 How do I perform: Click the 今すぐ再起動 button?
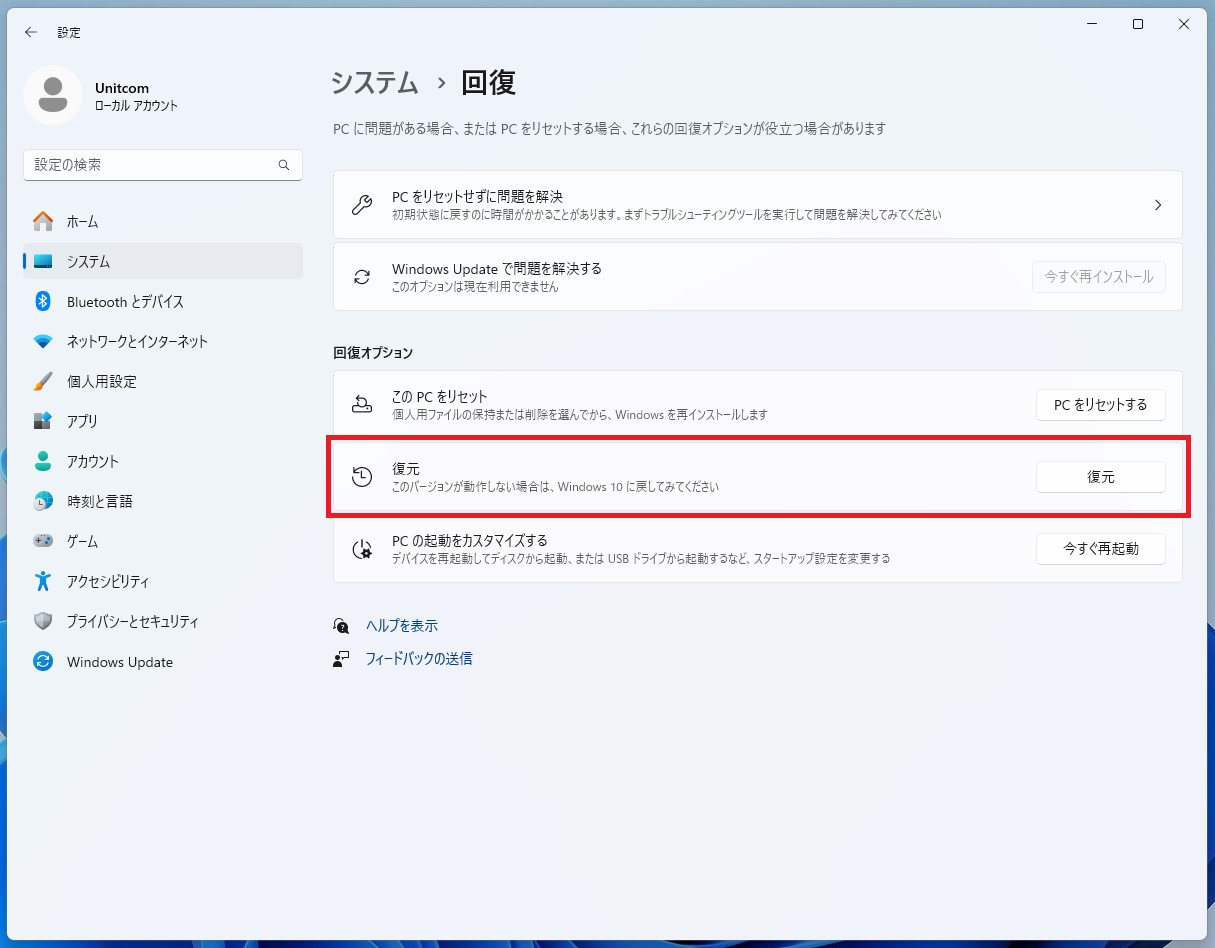tap(1101, 549)
